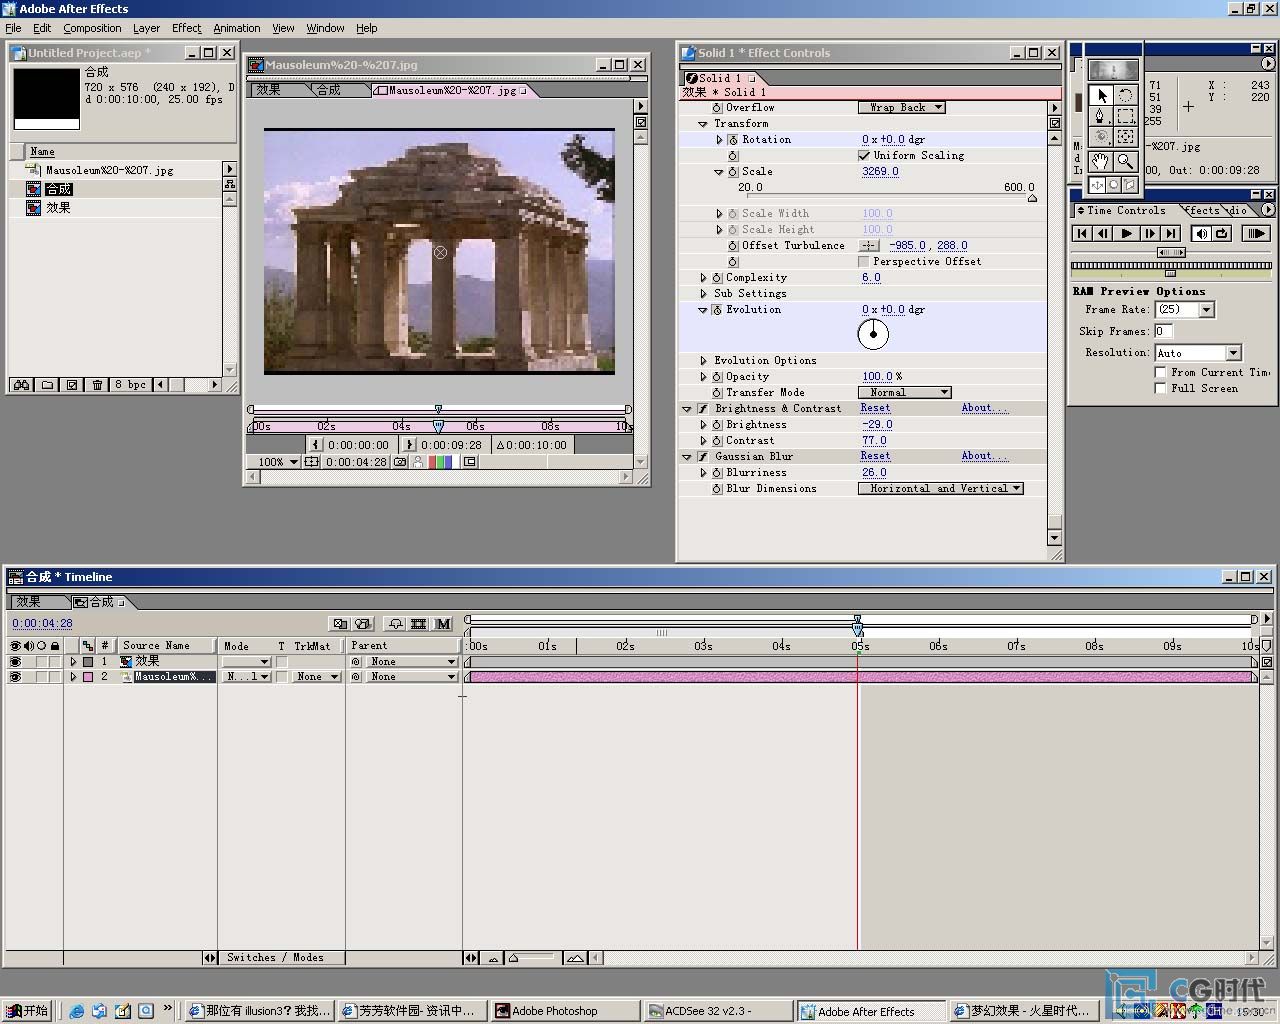The height and width of the screenshot is (1024, 1280).
Task: Click the Evolution angle dial
Action: click(873, 334)
